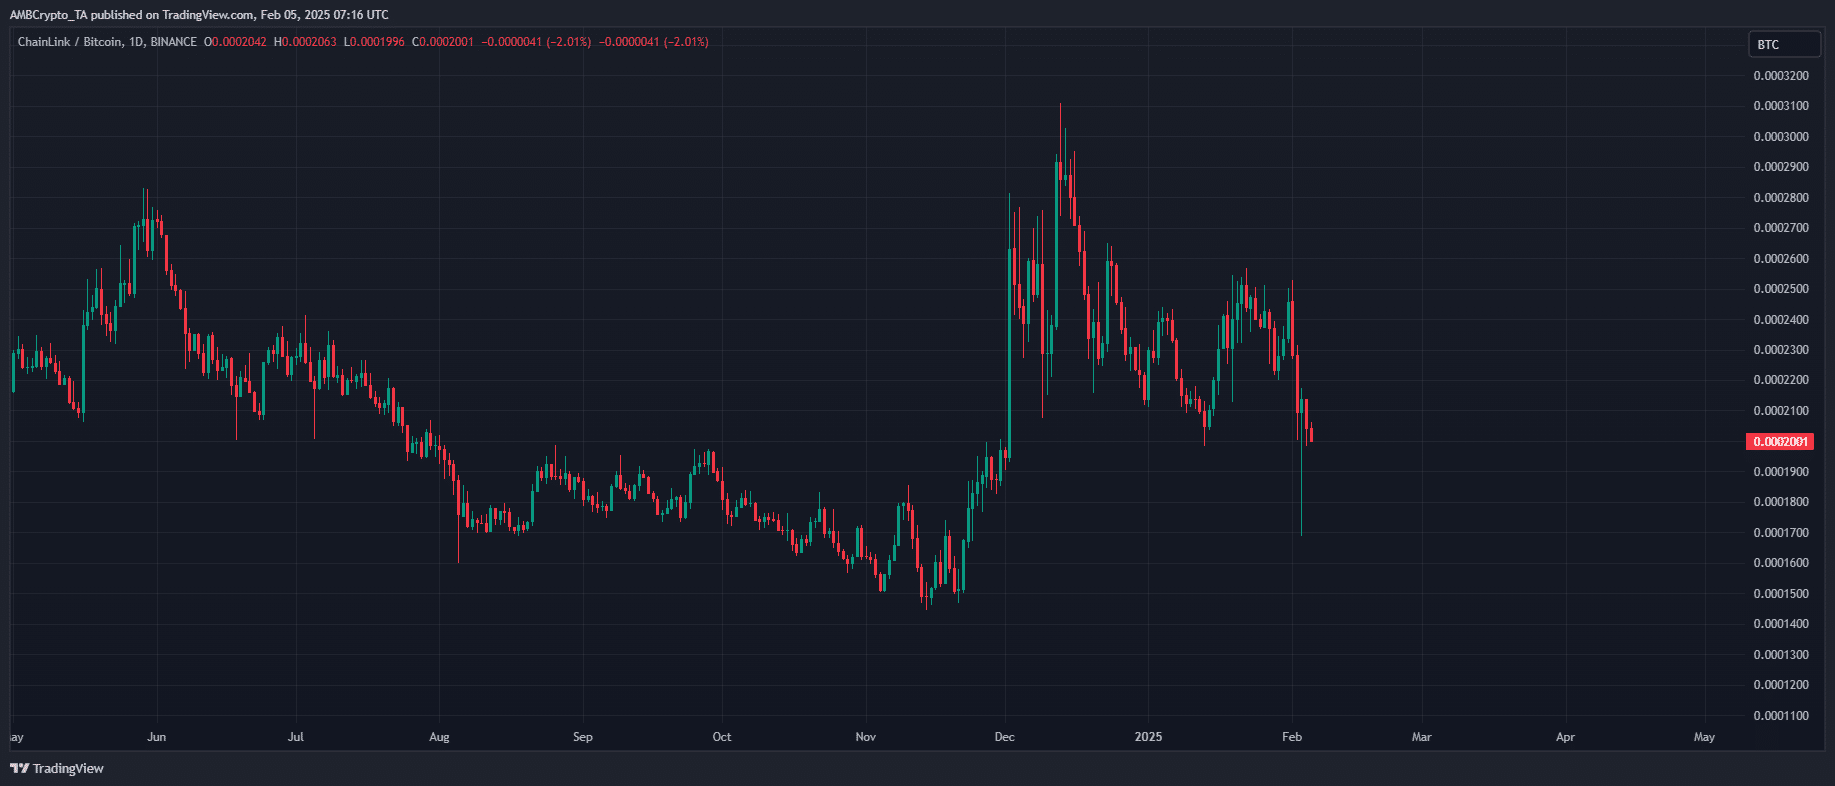
Task: Open the BTC currency selector
Action: coord(1783,44)
